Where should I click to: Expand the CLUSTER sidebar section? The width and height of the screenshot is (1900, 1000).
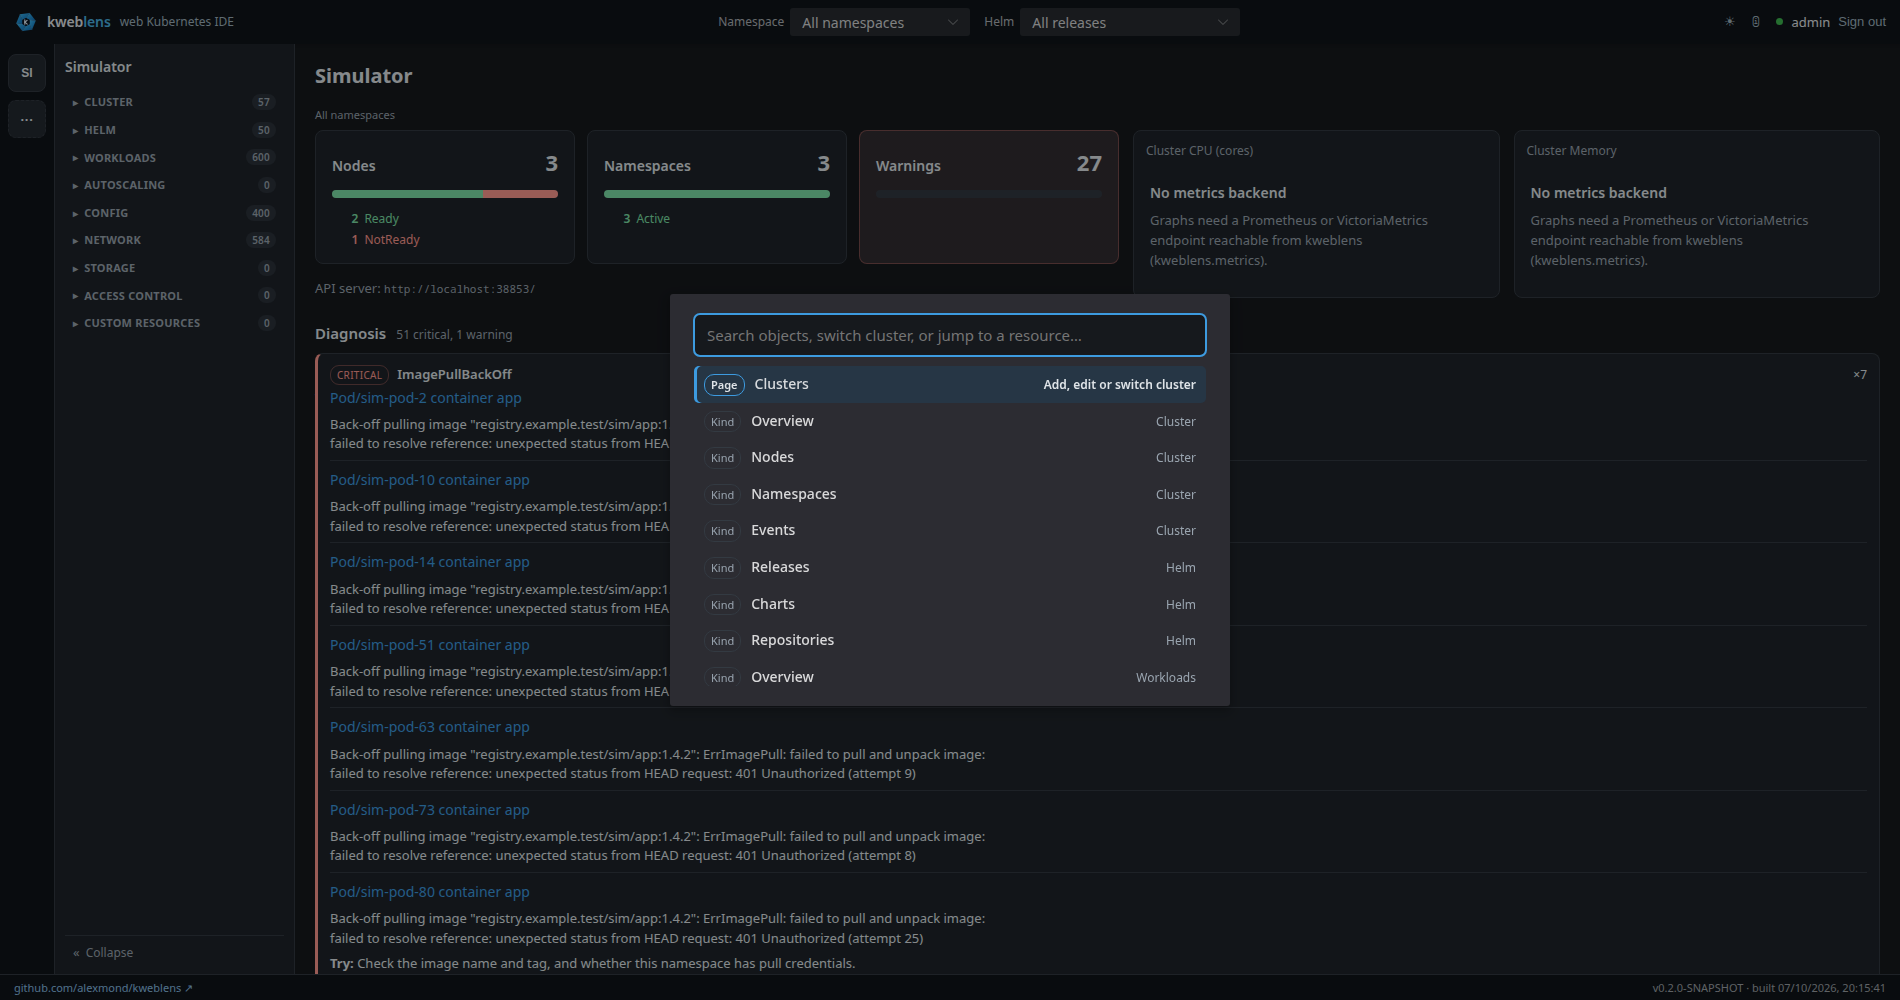click(x=172, y=102)
